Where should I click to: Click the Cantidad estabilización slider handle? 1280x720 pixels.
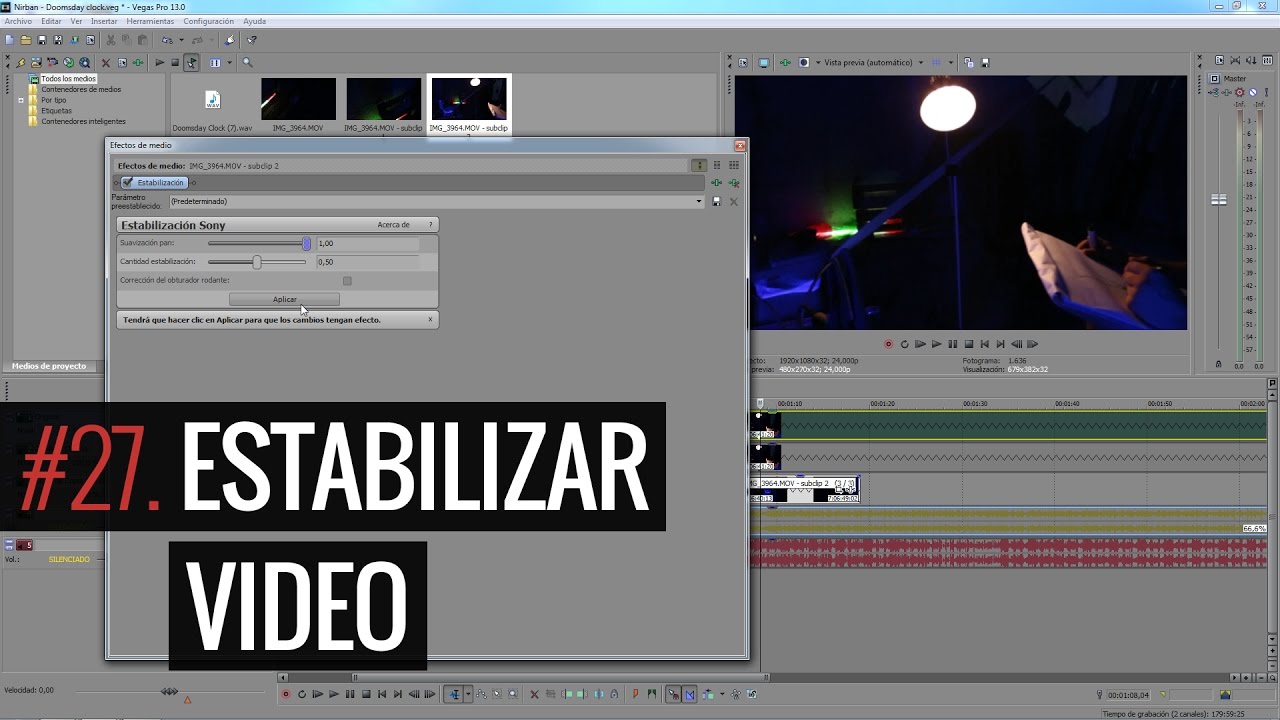(x=257, y=262)
